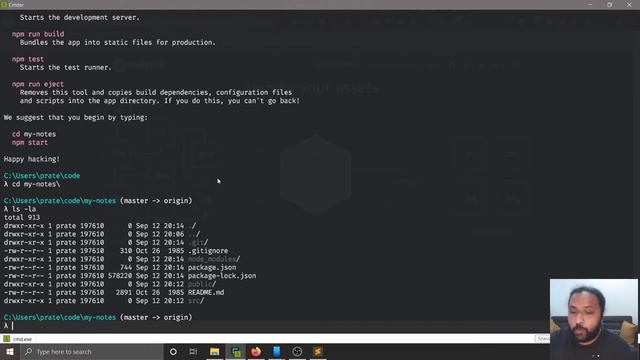Open File Explorer from the taskbar

tap(215, 351)
